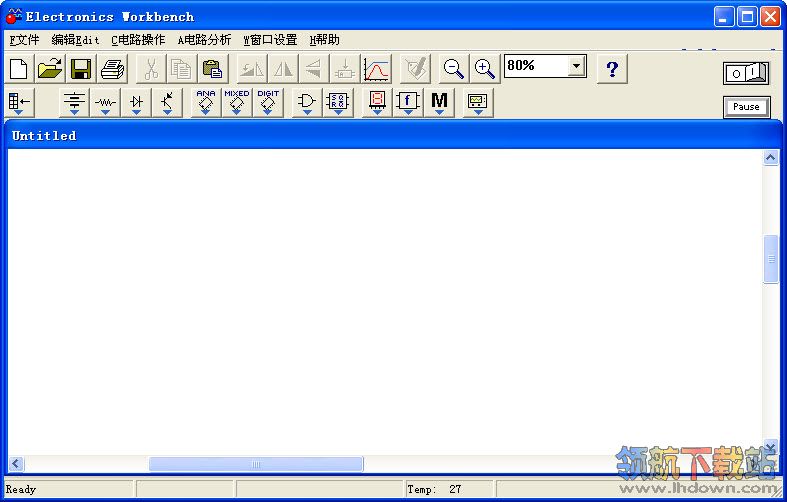This screenshot has height=502, width=787.
Task: Click the Pause simulation button
Action: (746, 107)
